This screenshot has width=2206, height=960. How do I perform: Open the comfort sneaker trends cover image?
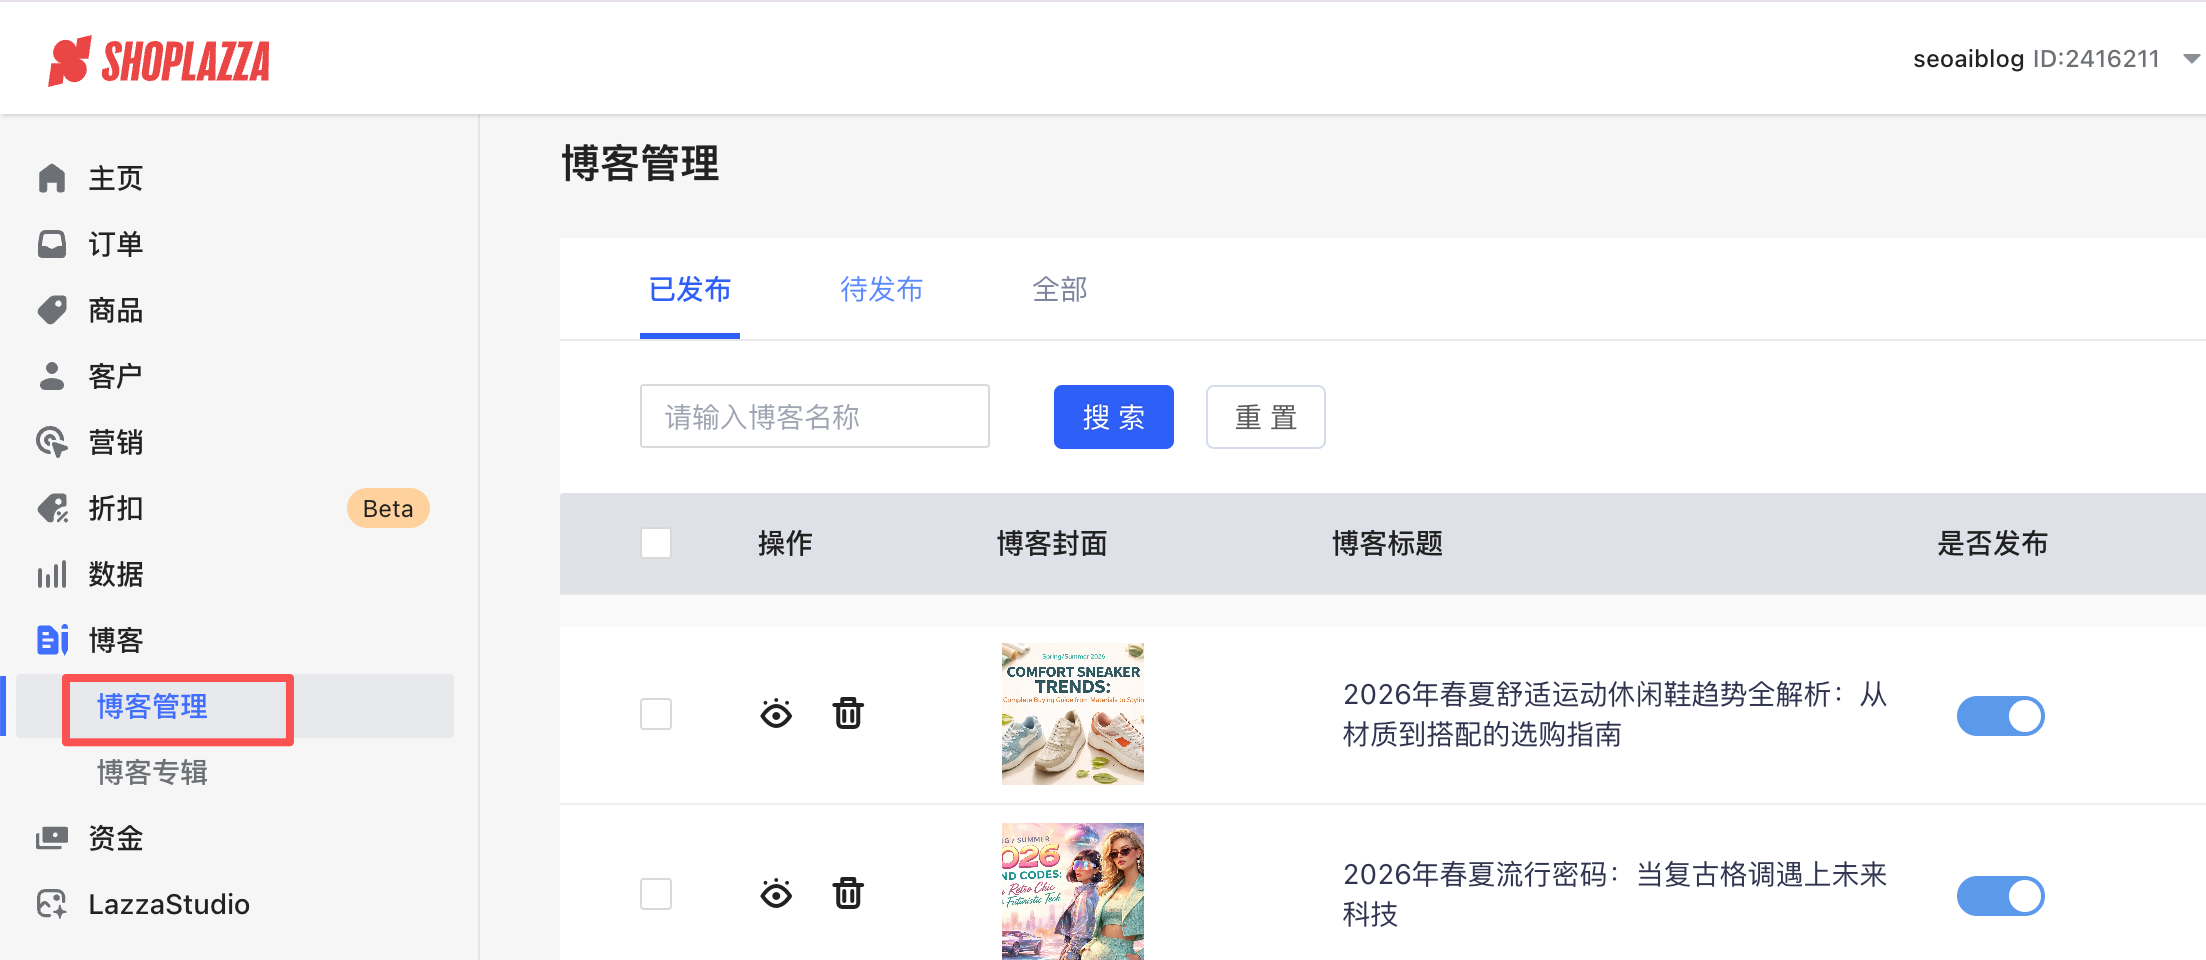[x=1073, y=714]
